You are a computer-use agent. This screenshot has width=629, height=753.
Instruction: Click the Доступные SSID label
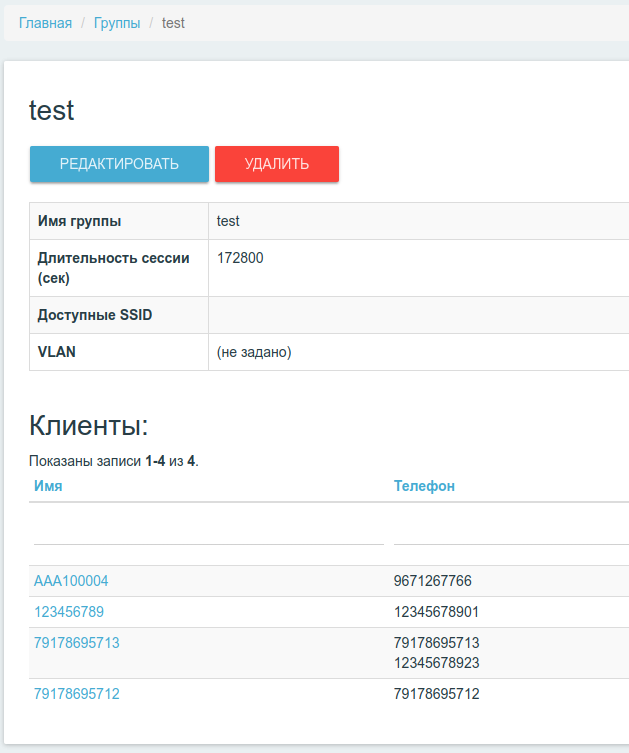pos(95,315)
